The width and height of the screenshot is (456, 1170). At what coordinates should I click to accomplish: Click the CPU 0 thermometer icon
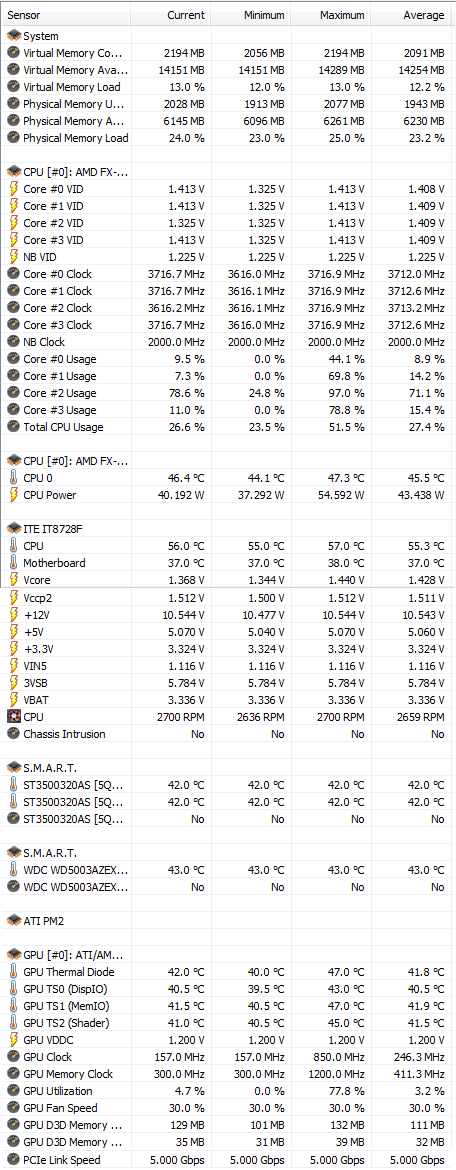point(13,478)
